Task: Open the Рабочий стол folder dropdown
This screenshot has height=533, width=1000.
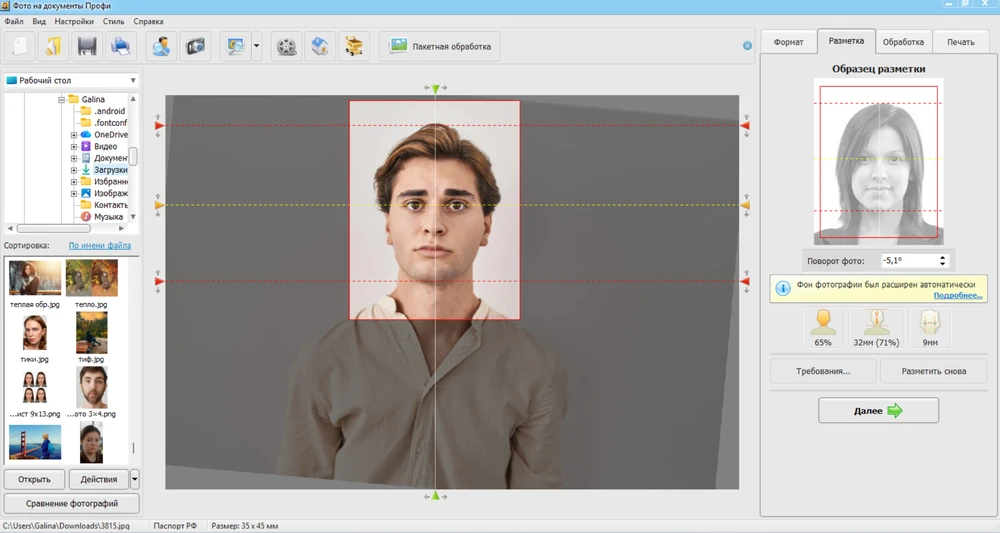Action: click(132, 81)
